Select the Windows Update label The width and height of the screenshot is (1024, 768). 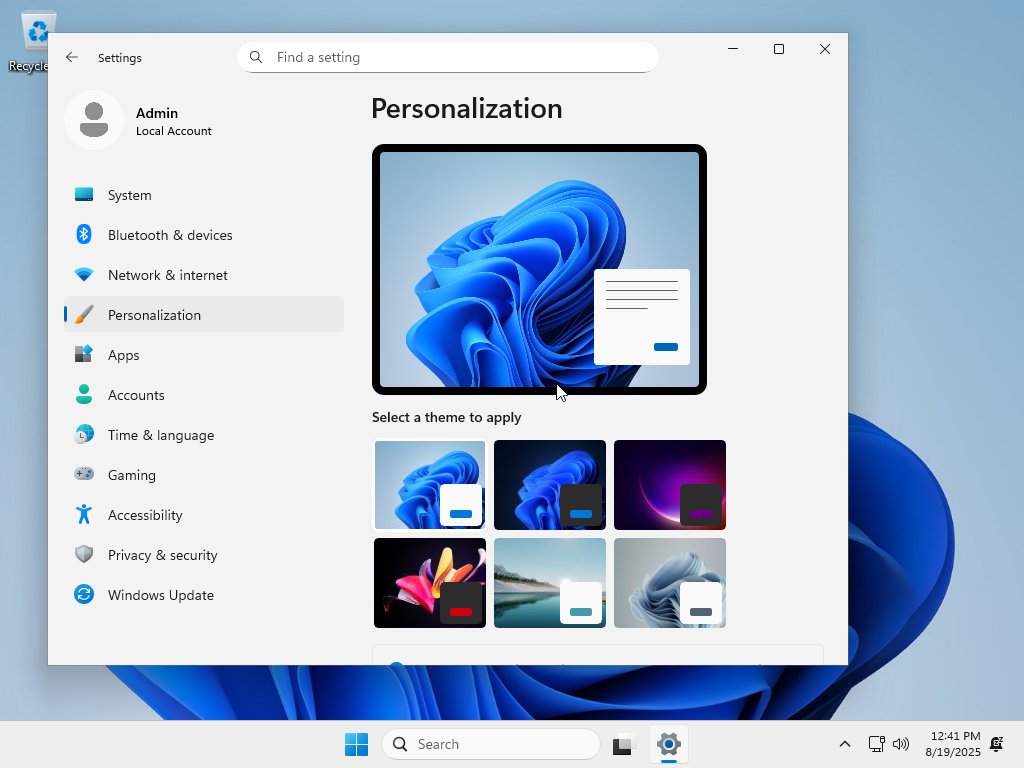[161, 594]
